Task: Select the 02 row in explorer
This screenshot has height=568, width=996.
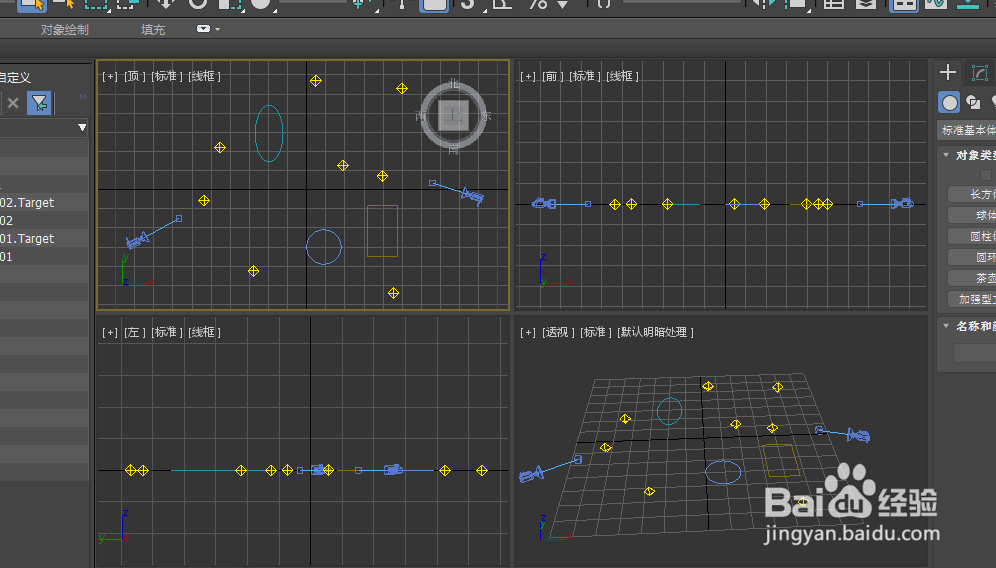Action: [44, 220]
